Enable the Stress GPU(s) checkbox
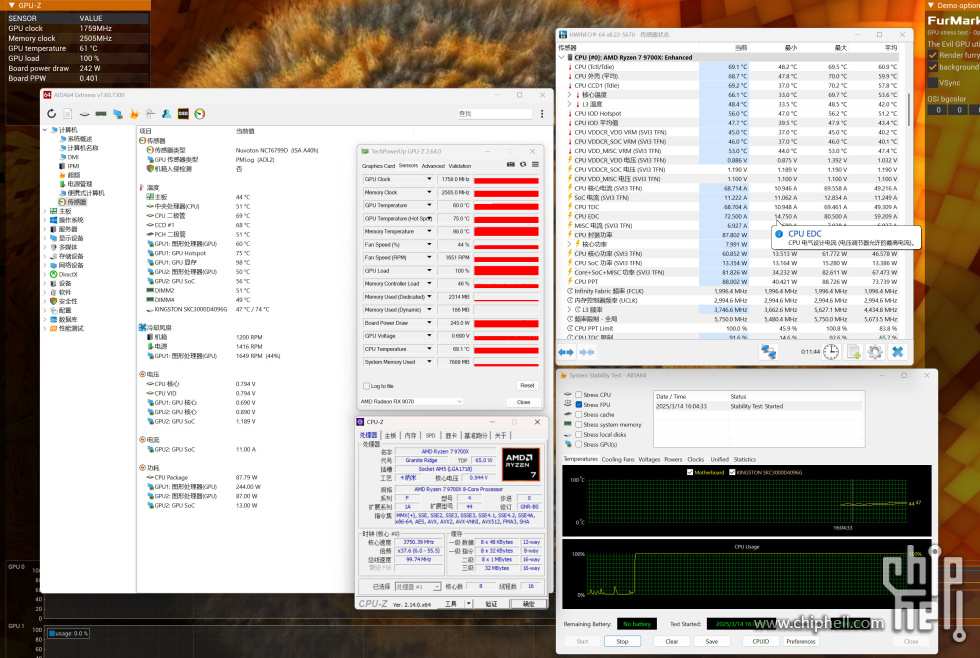Screen dimensions: 980x658 [579, 445]
